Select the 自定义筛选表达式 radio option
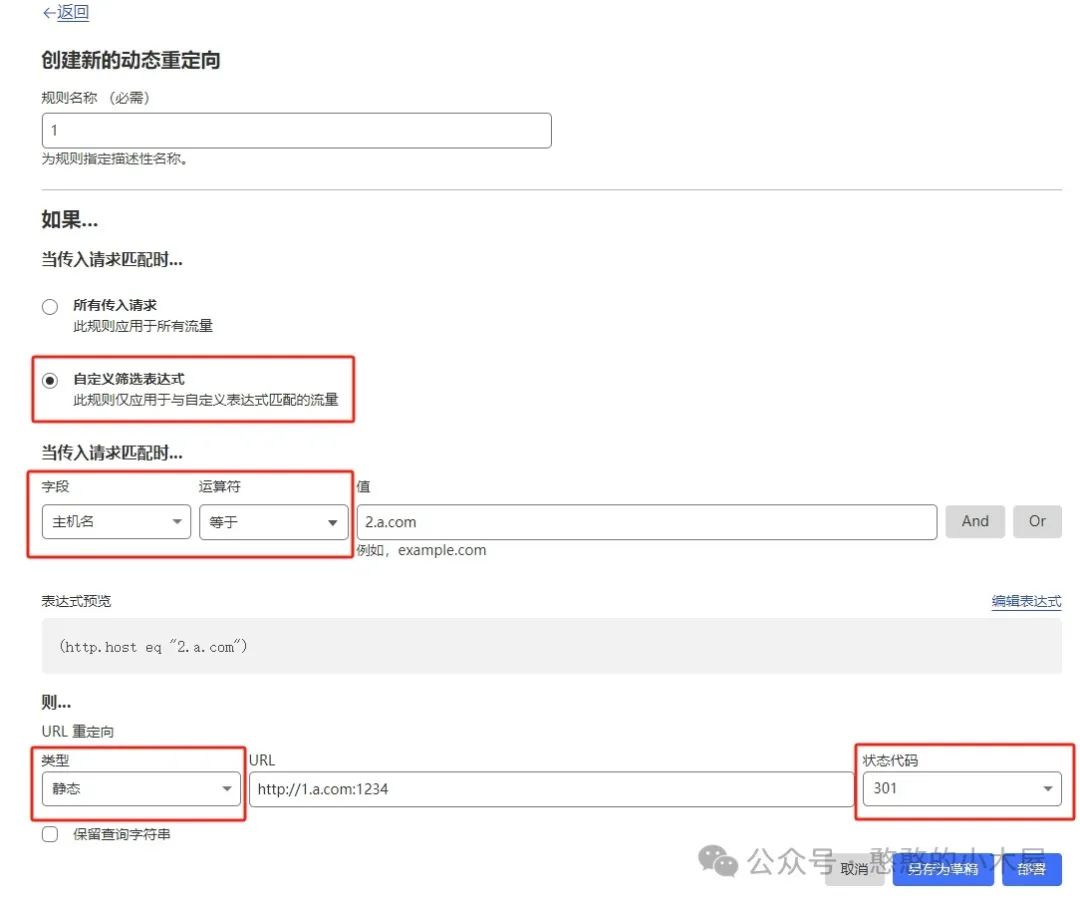1080x904 pixels. (x=50, y=381)
